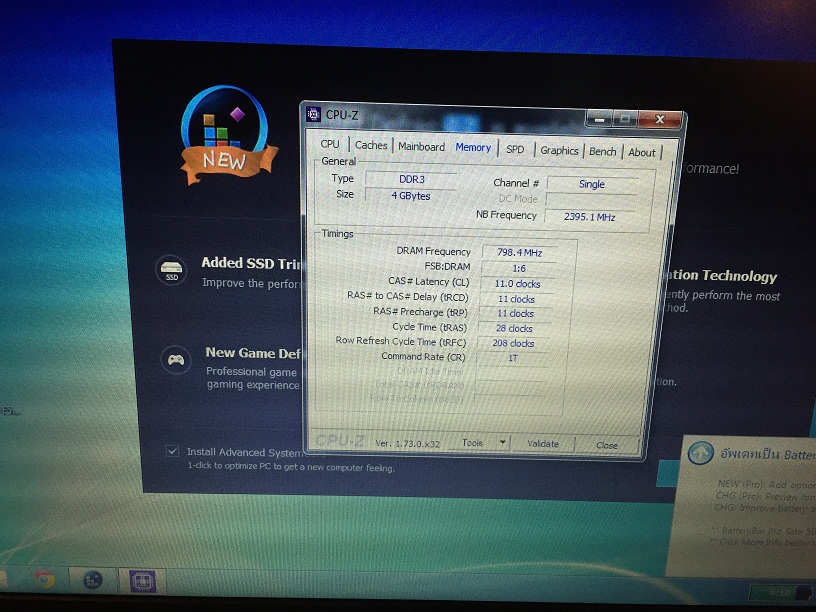Screen dimensions: 816x612
Task: Click the DDR3 type value
Action: [x=412, y=179]
